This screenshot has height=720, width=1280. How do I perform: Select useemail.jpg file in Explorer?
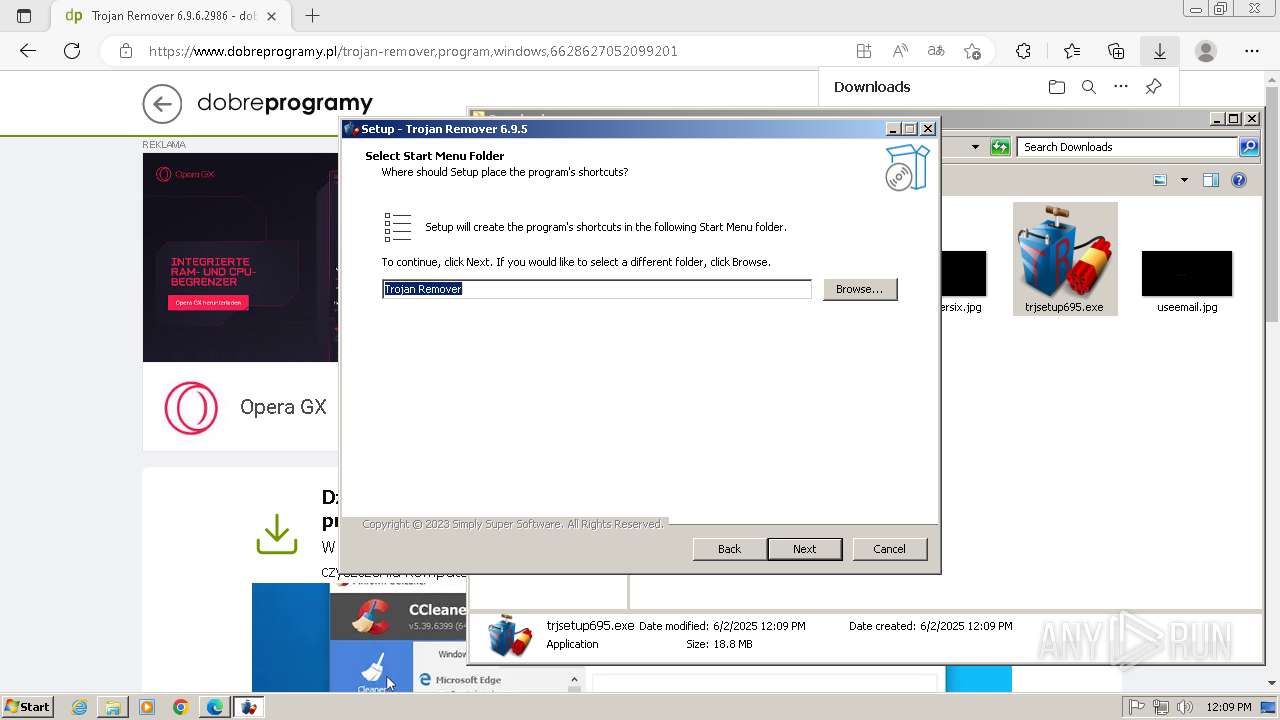[1187, 280]
